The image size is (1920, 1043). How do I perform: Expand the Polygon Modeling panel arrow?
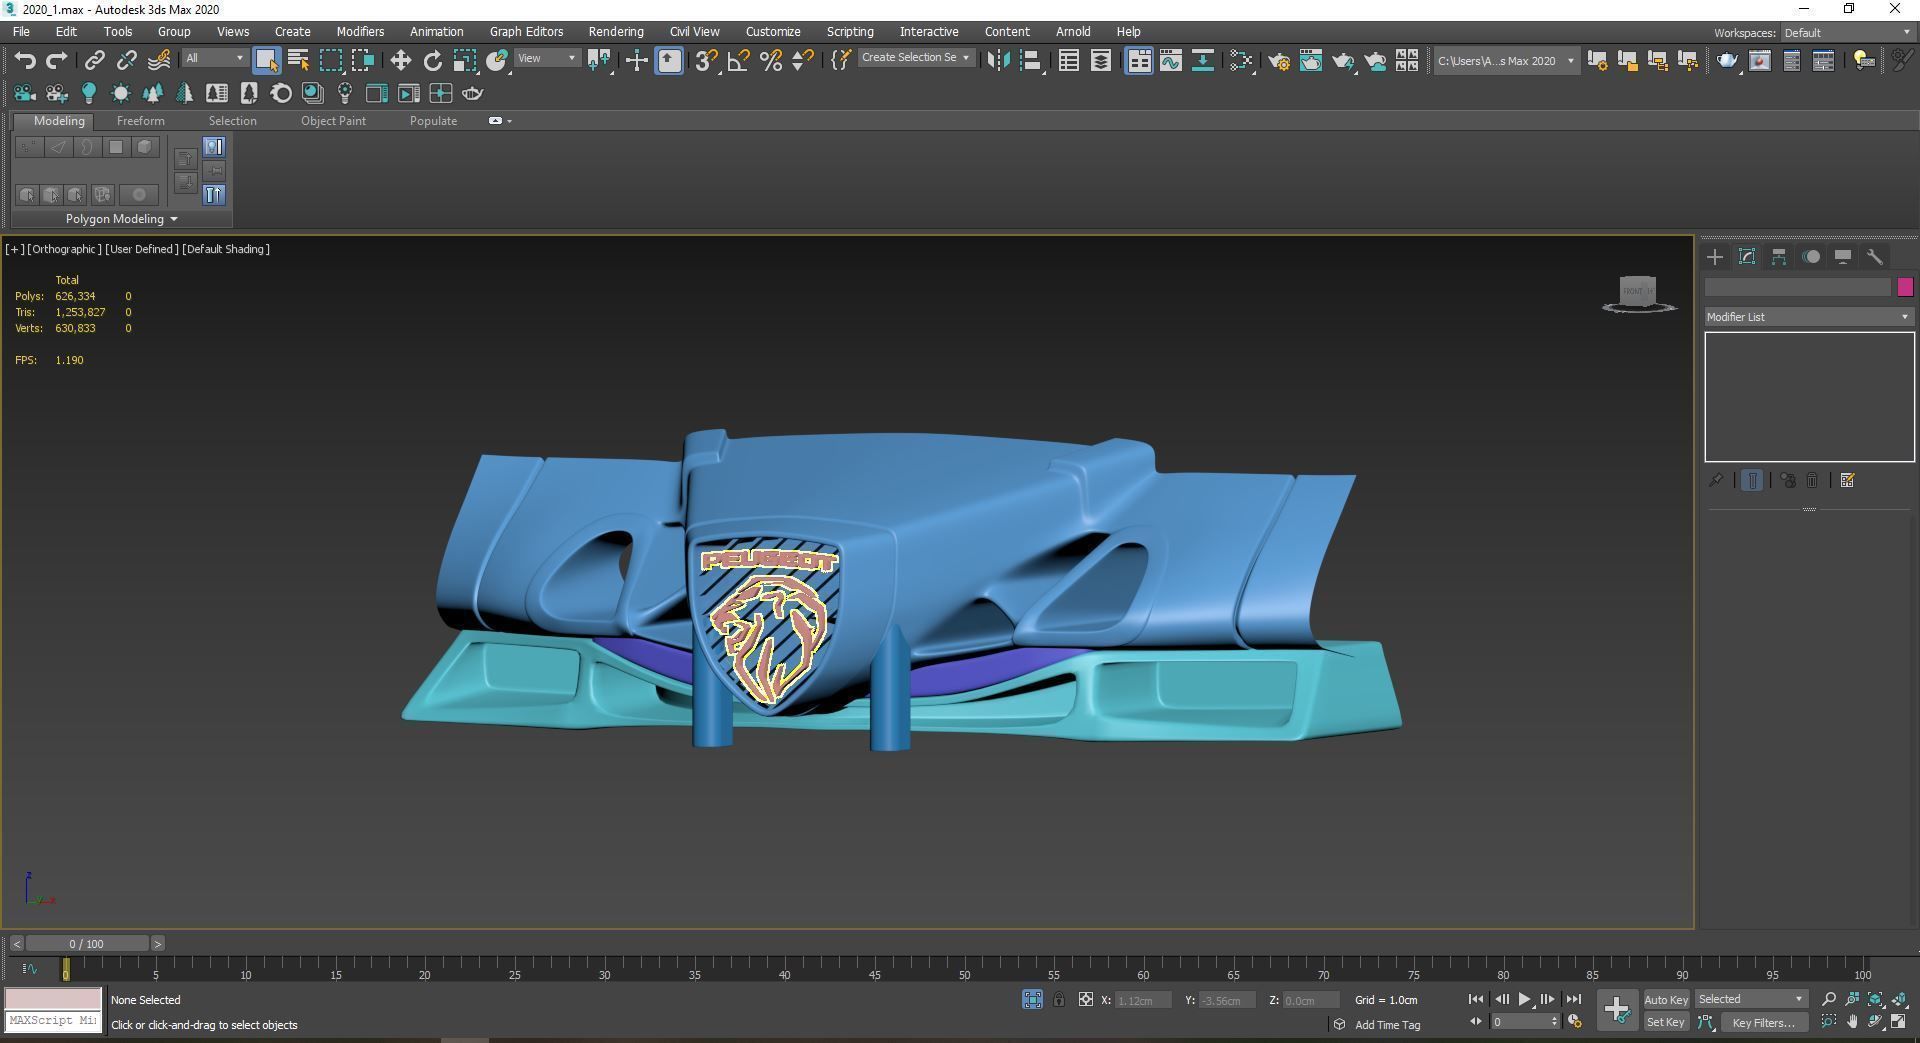174,219
